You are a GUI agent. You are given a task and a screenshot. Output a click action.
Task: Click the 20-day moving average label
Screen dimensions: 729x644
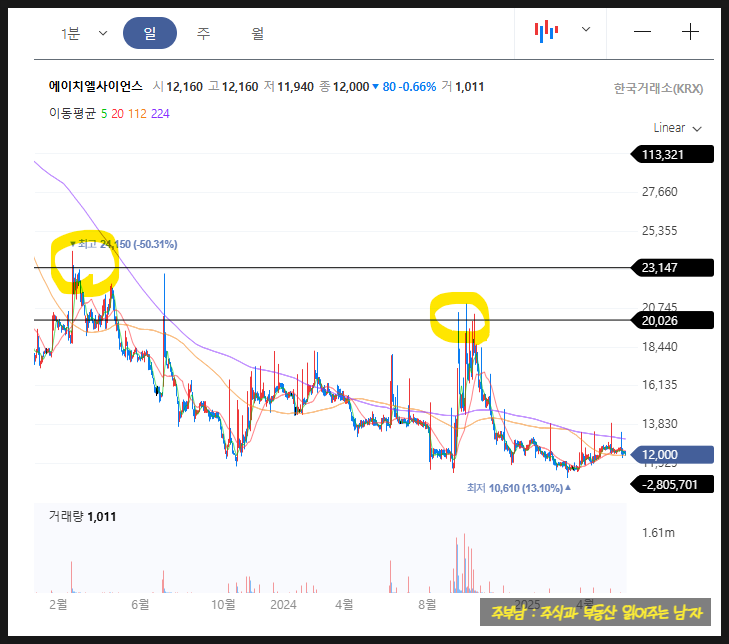coord(117,114)
